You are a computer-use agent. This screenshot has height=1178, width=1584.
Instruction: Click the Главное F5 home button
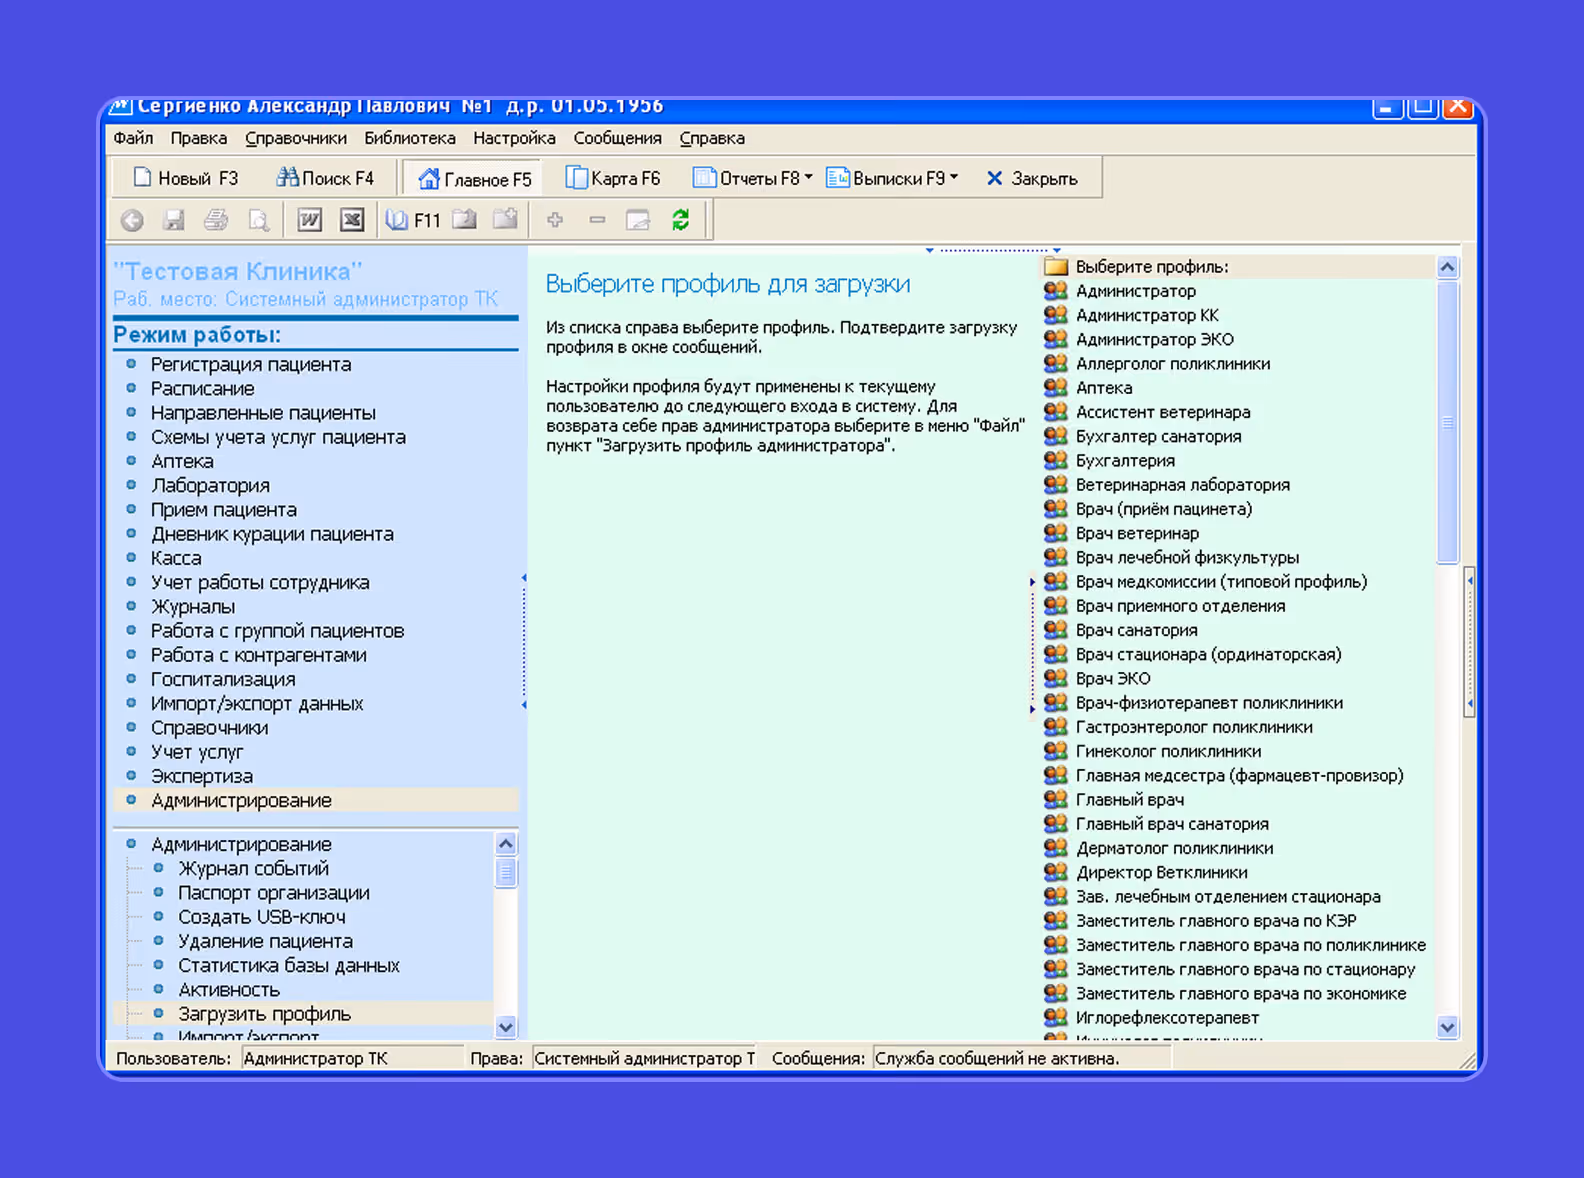point(473,179)
